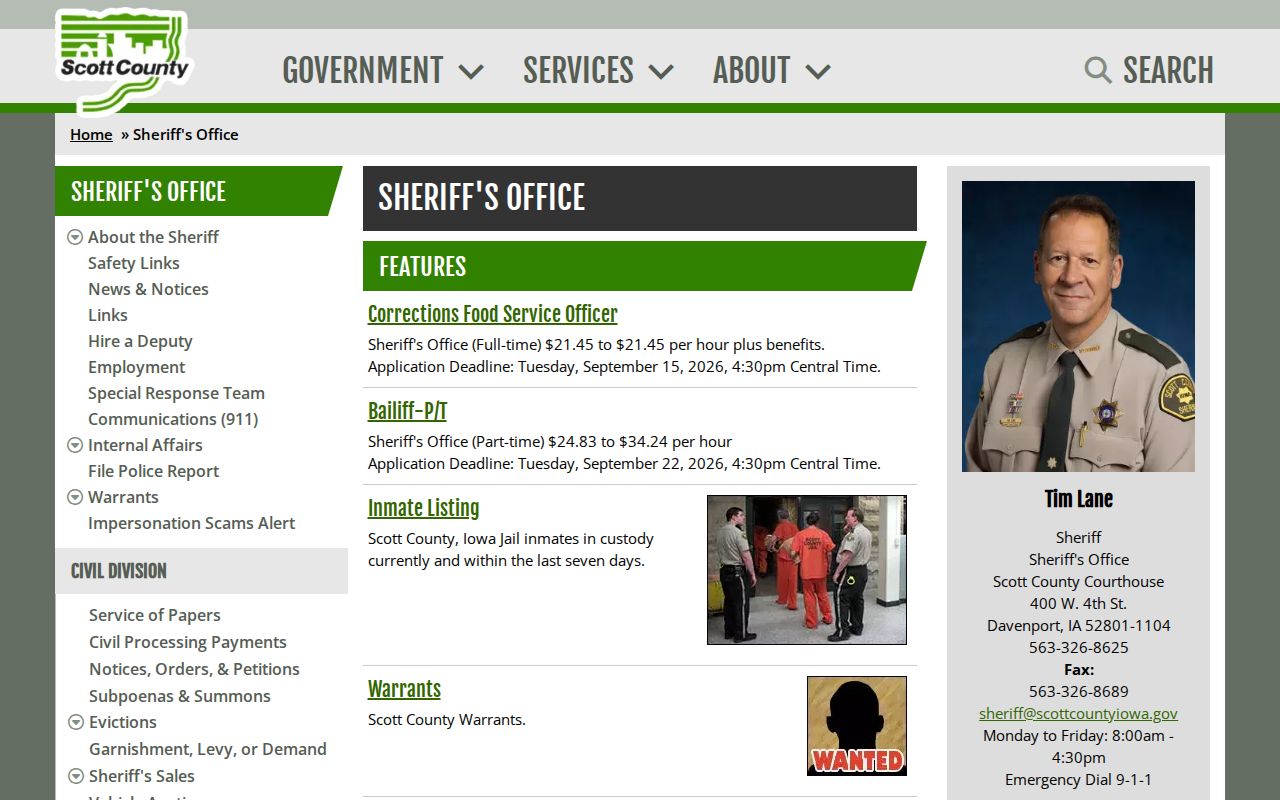Open About the Sheriff sidebar link
This screenshot has width=1280, height=800.
(x=153, y=237)
